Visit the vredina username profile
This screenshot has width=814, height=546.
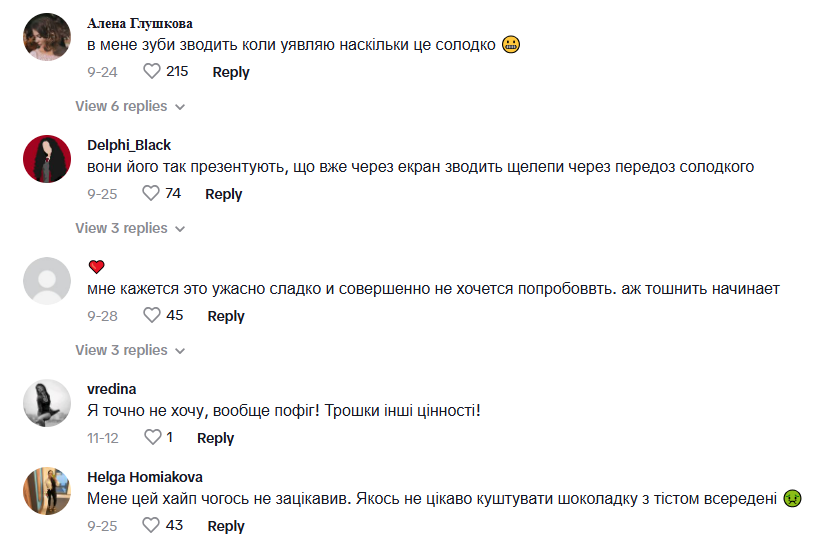[112, 389]
